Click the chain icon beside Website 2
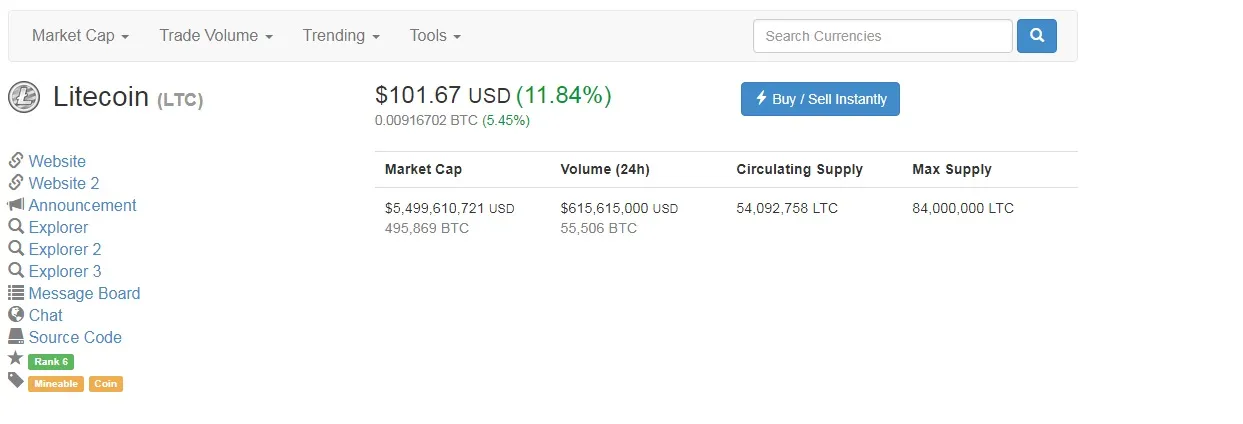The height and width of the screenshot is (424, 1243). pyautogui.click(x=16, y=183)
